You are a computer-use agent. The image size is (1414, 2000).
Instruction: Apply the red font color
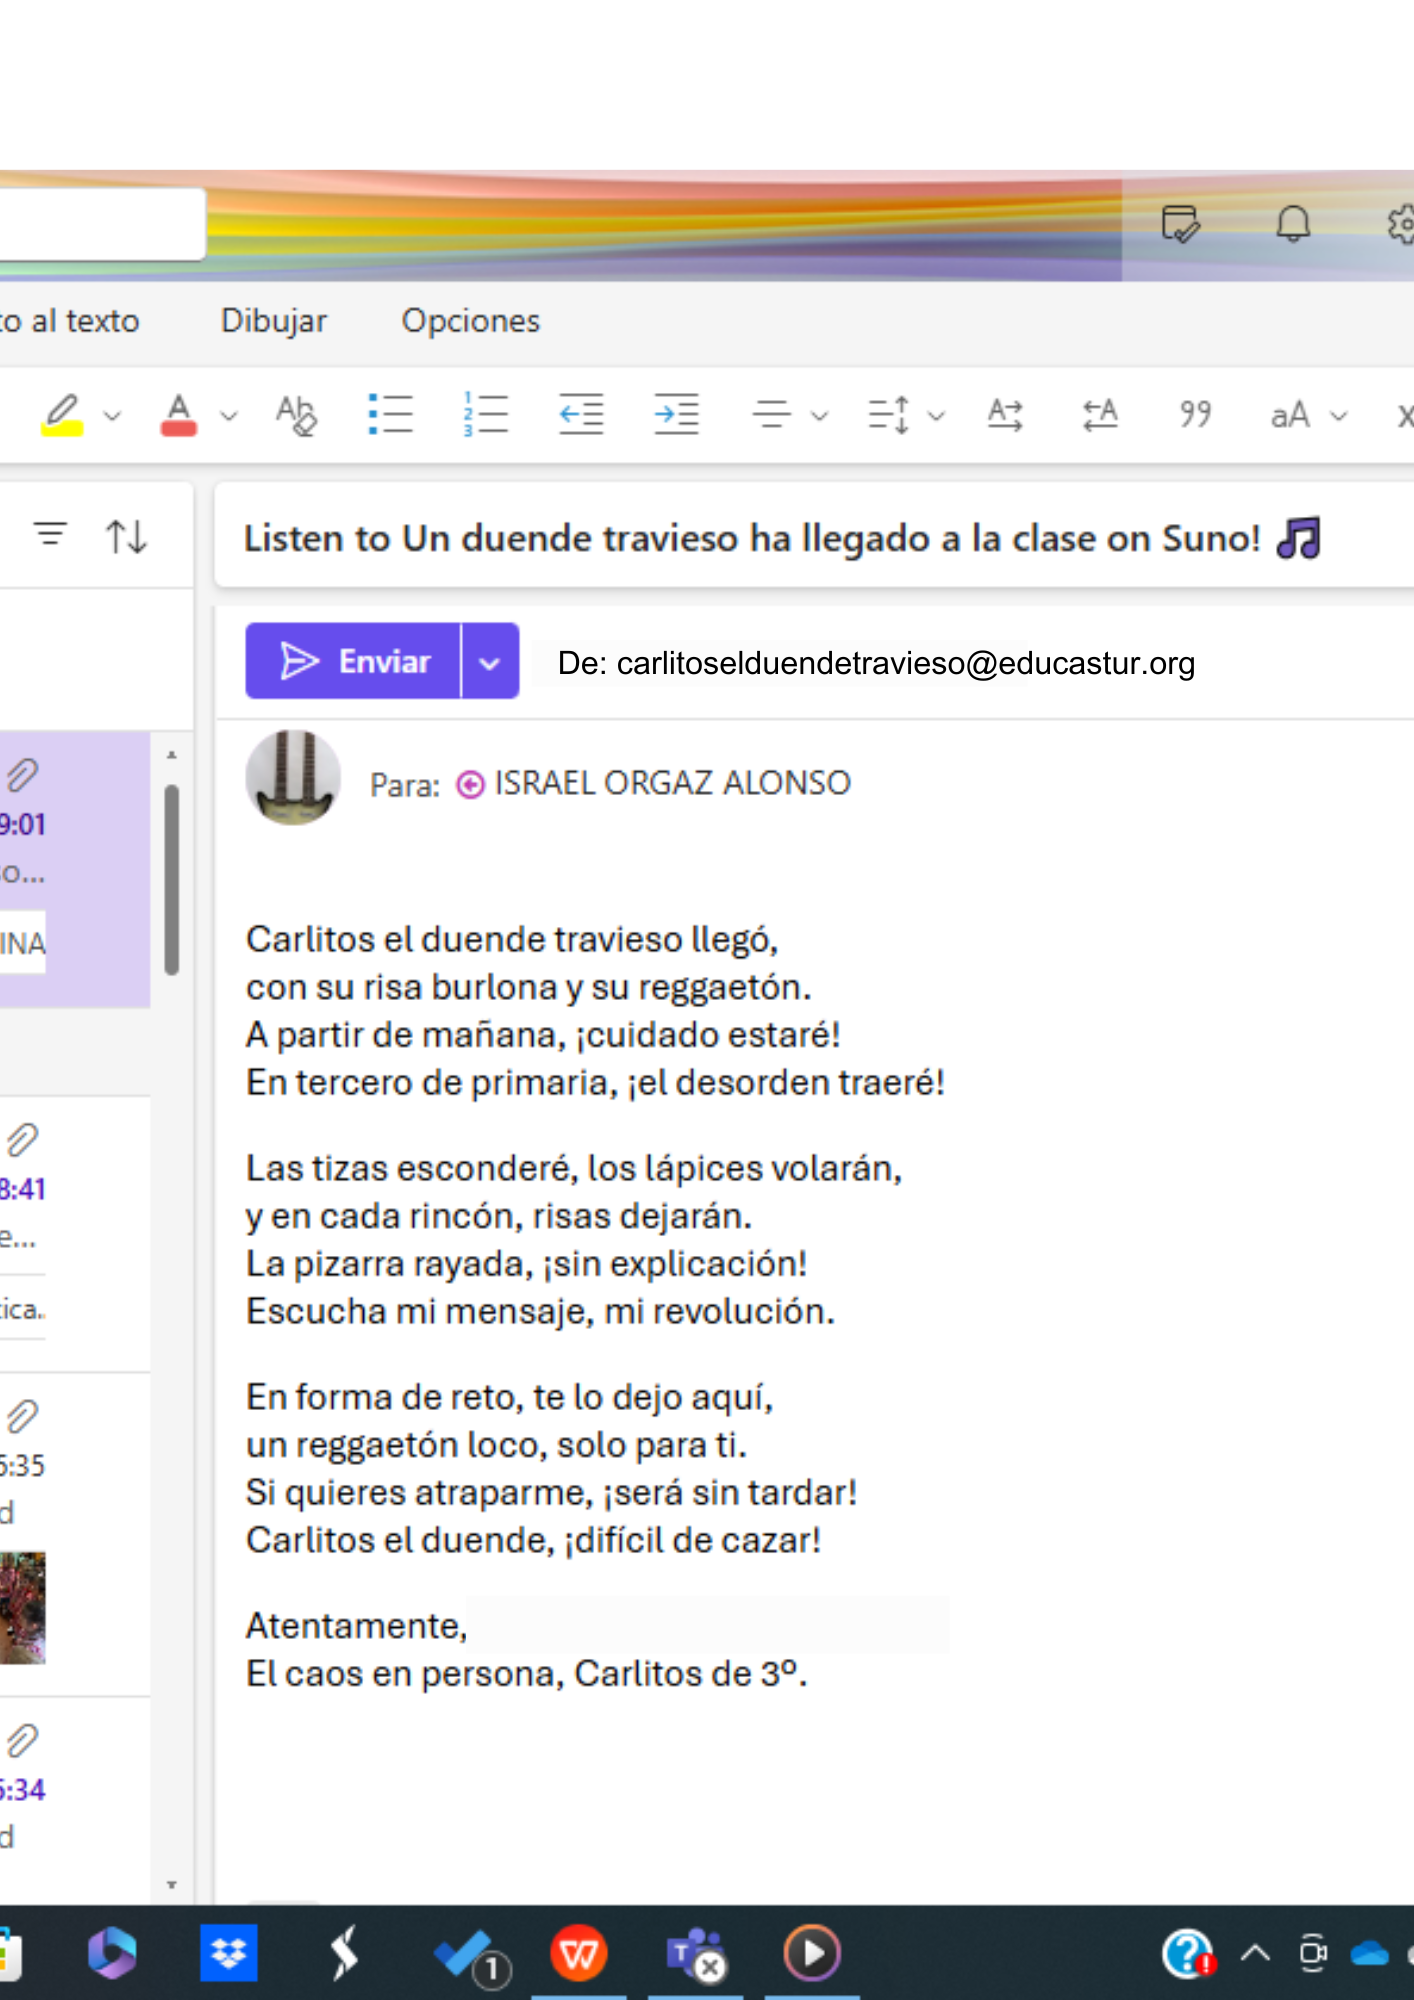tap(178, 414)
